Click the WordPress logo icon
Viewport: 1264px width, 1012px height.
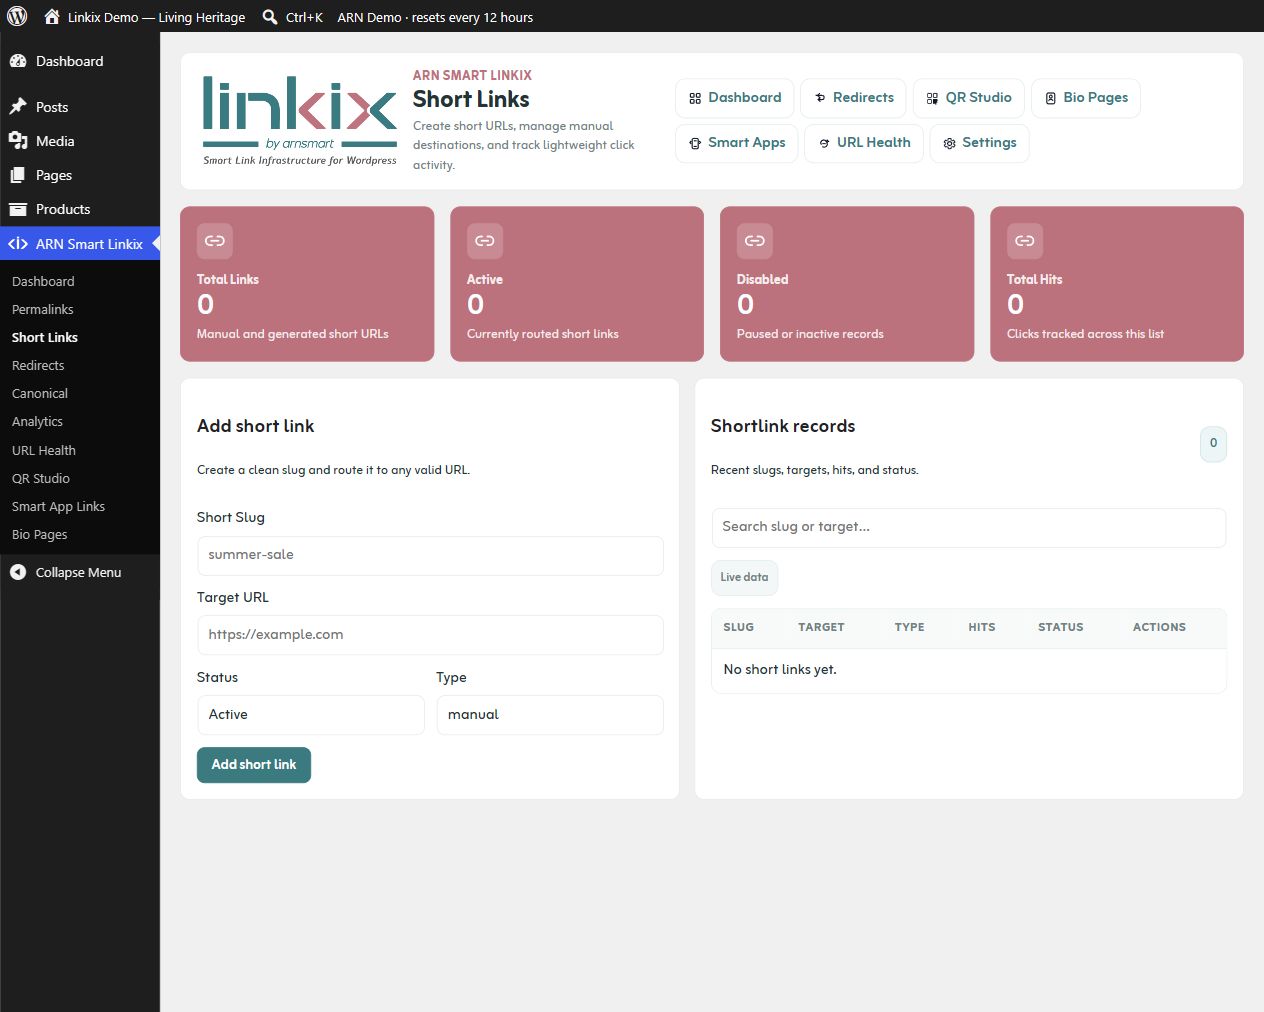[x=17, y=16]
